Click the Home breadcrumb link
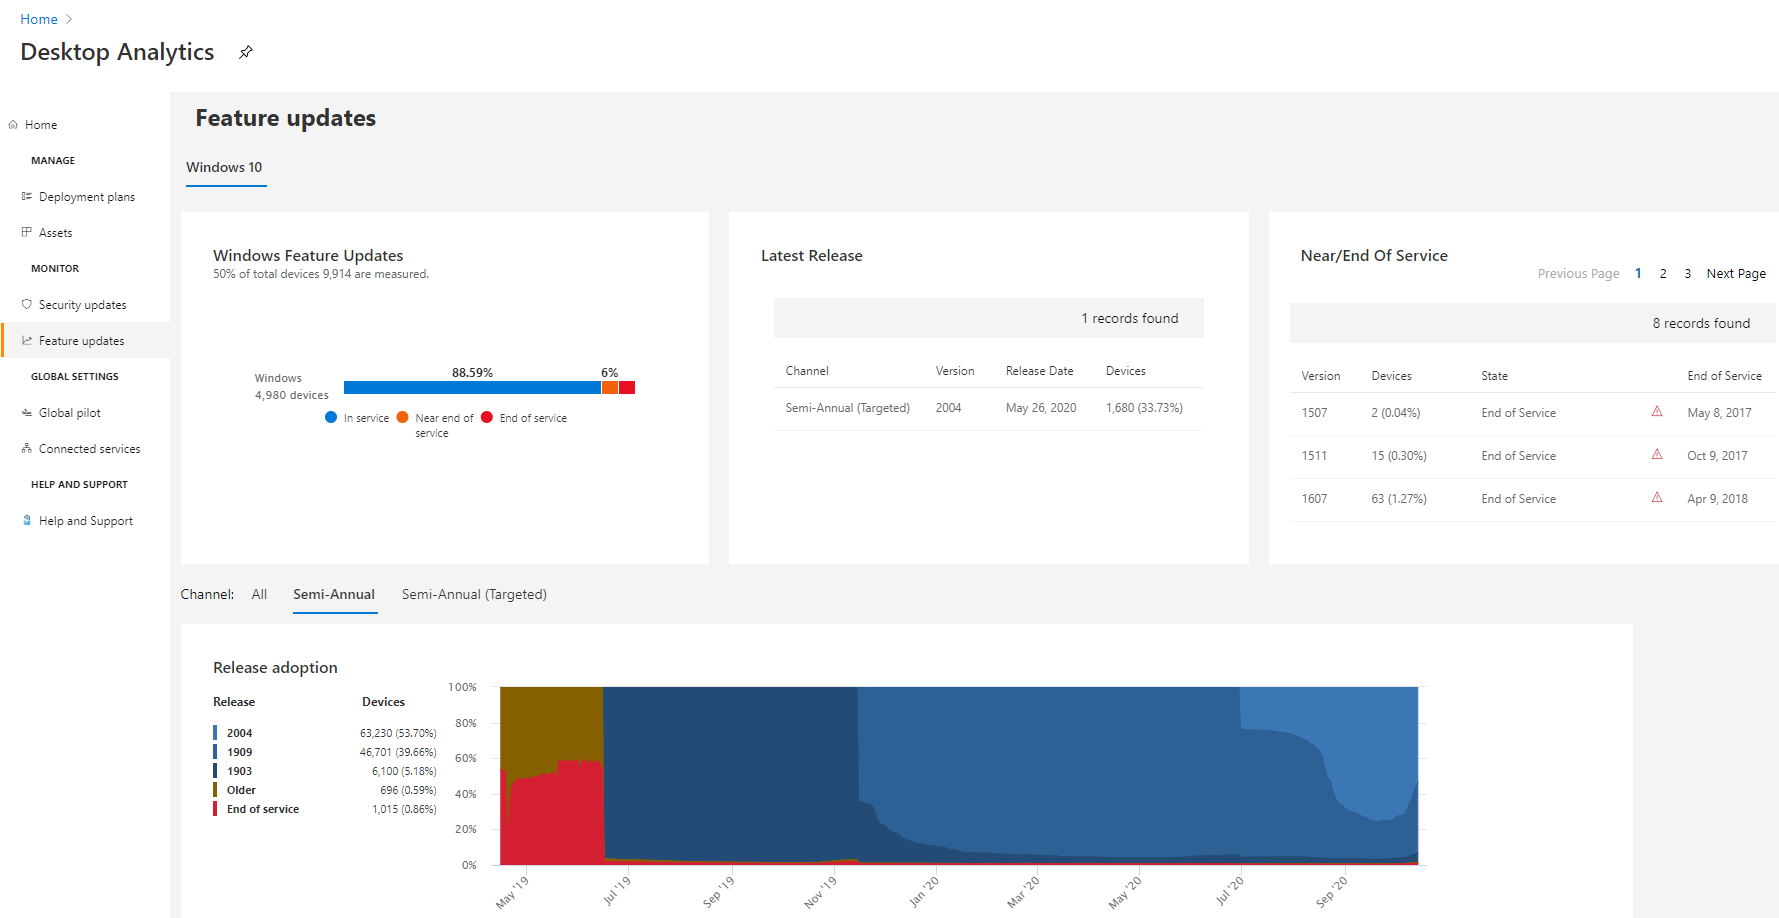The image size is (1779, 918). coord(39,19)
